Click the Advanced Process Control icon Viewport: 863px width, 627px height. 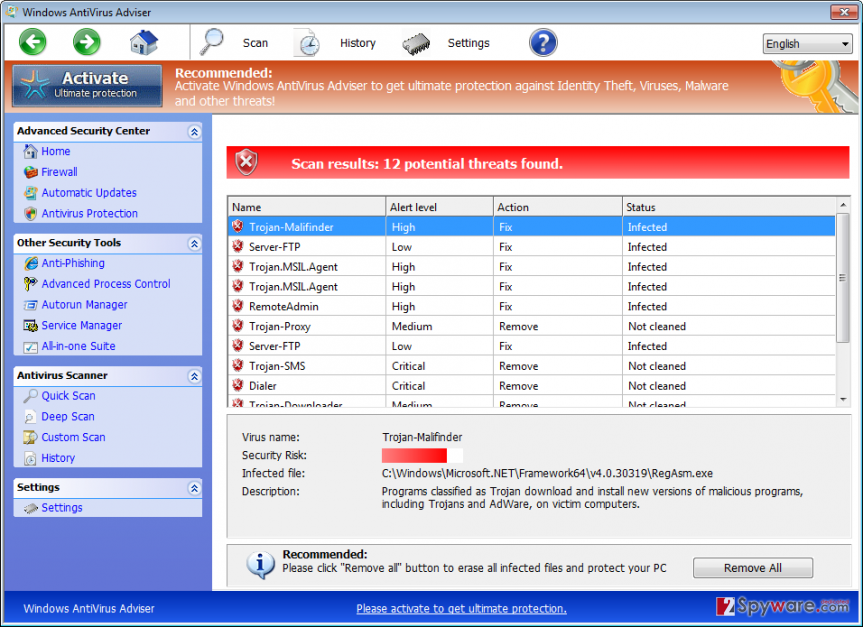[x=30, y=284]
